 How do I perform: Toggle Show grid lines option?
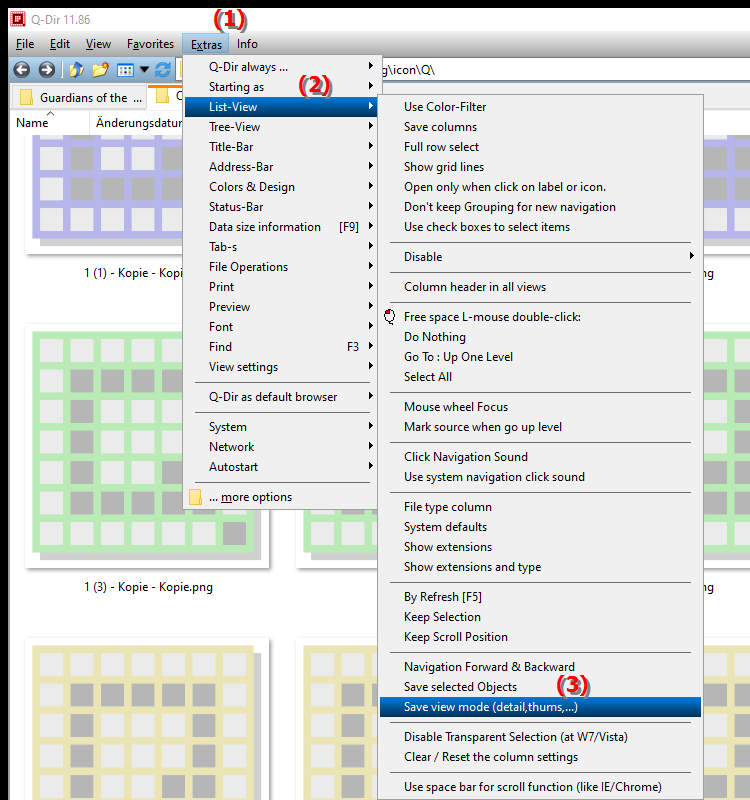click(540, 167)
